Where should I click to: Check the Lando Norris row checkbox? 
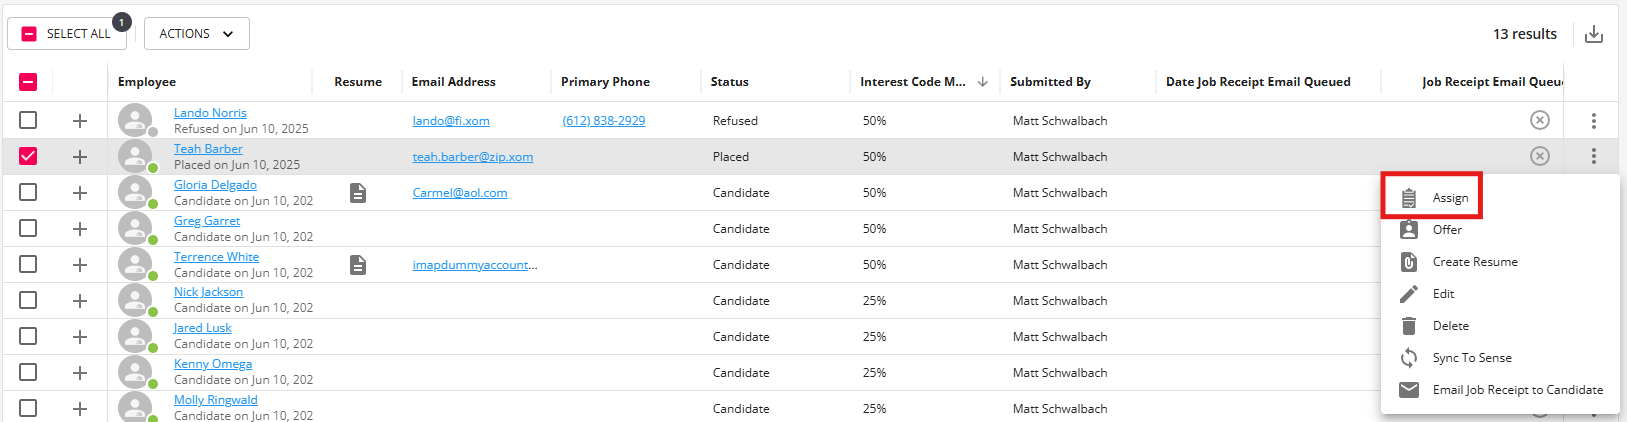pos(28,120)
